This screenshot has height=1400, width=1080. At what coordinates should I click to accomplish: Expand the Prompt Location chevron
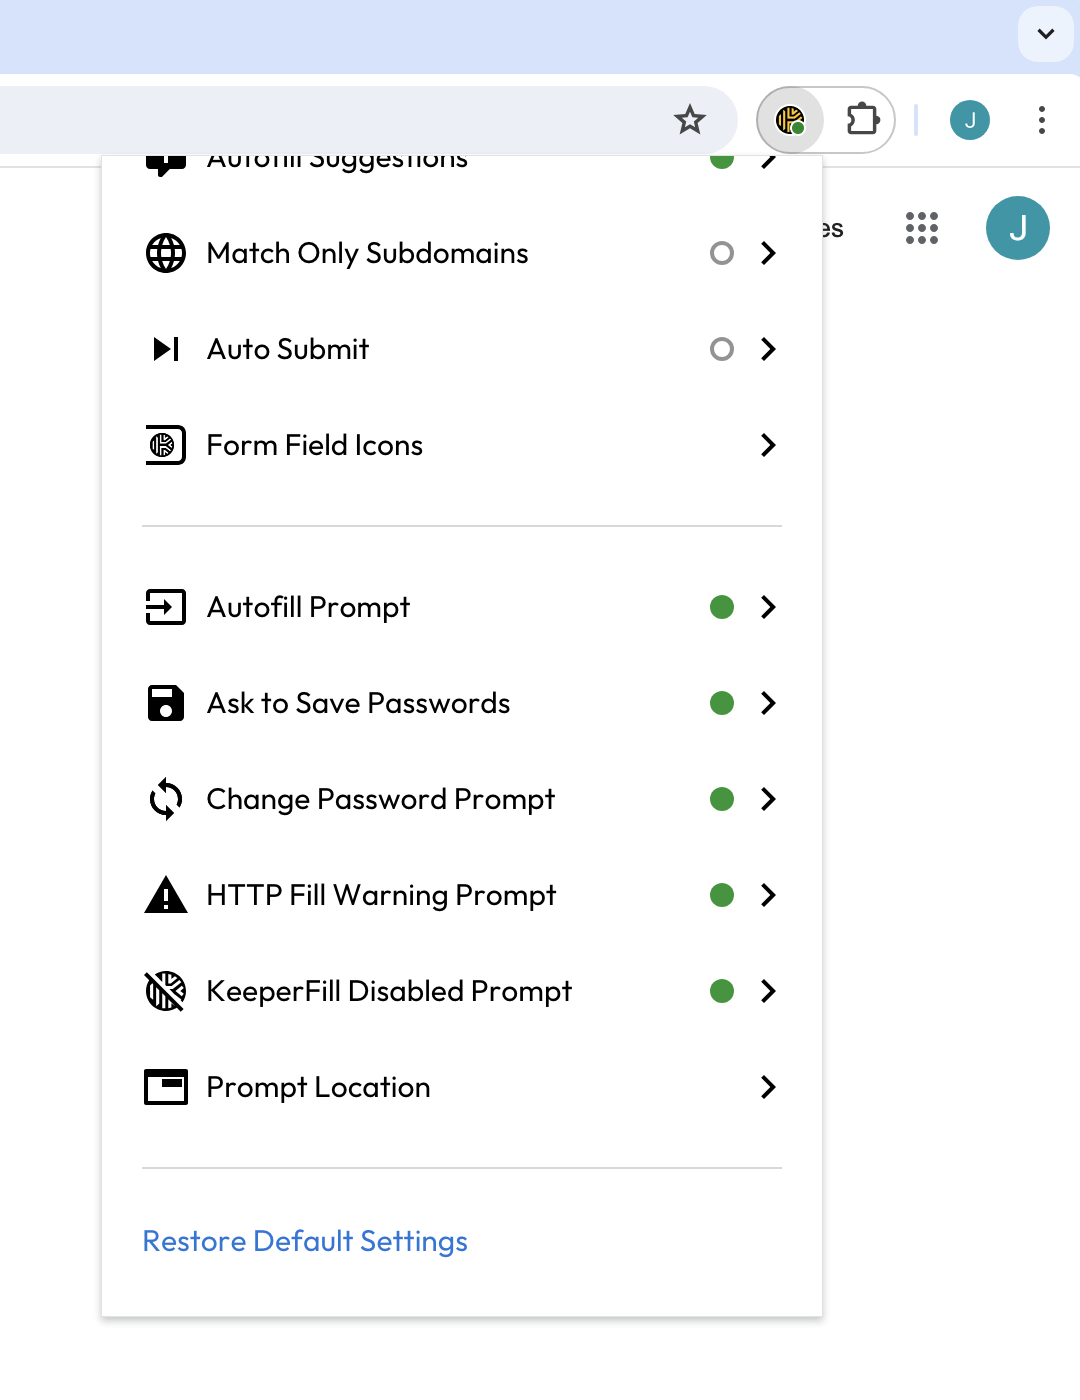point(768,1087)
